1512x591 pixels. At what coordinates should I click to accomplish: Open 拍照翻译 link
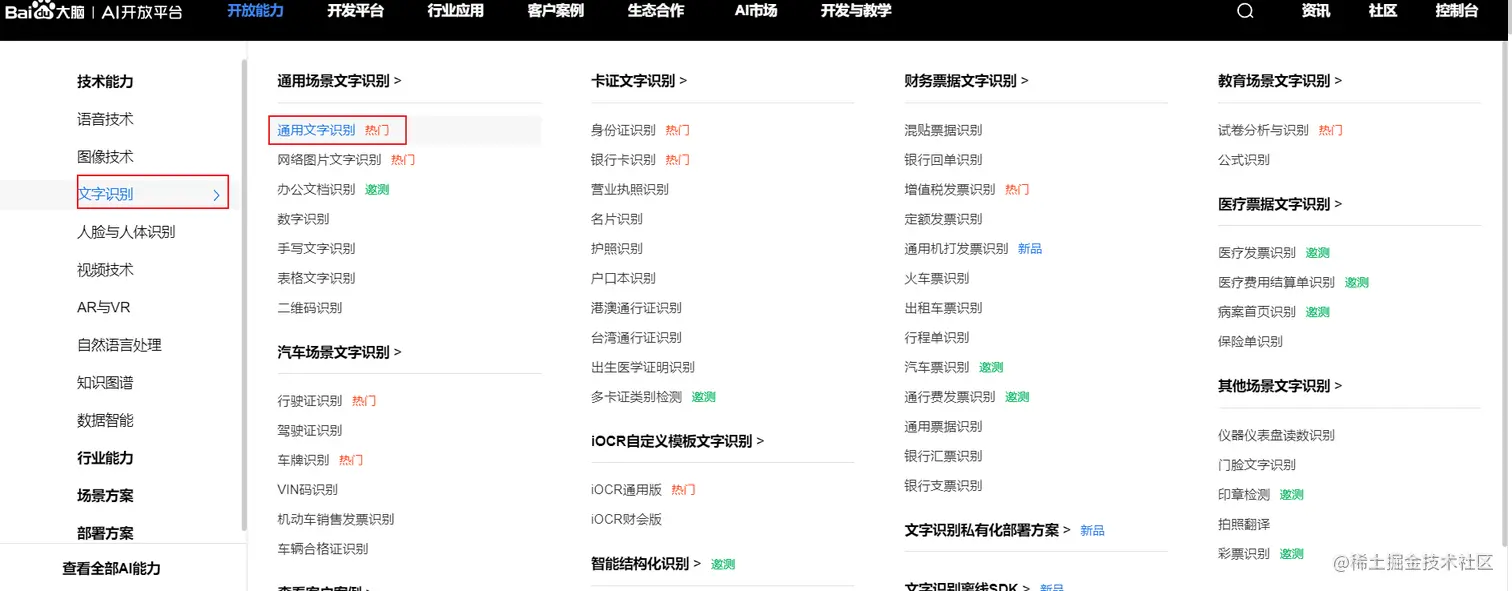click(x=1244, y=524)
